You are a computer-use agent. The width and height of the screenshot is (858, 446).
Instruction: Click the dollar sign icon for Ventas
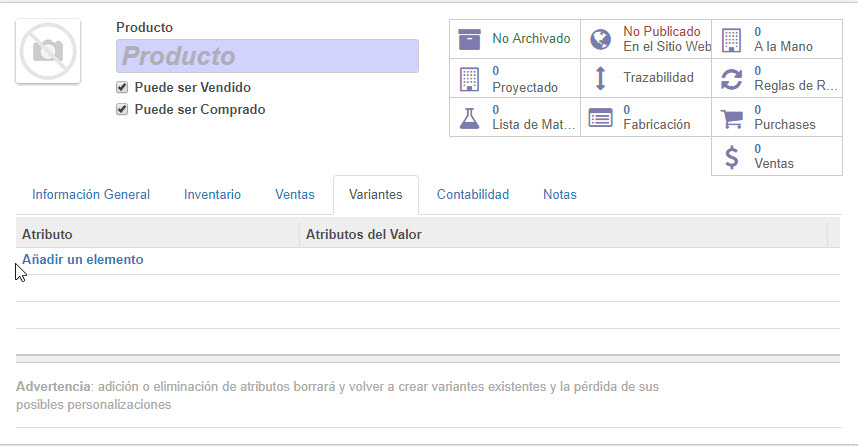(731, 156)
